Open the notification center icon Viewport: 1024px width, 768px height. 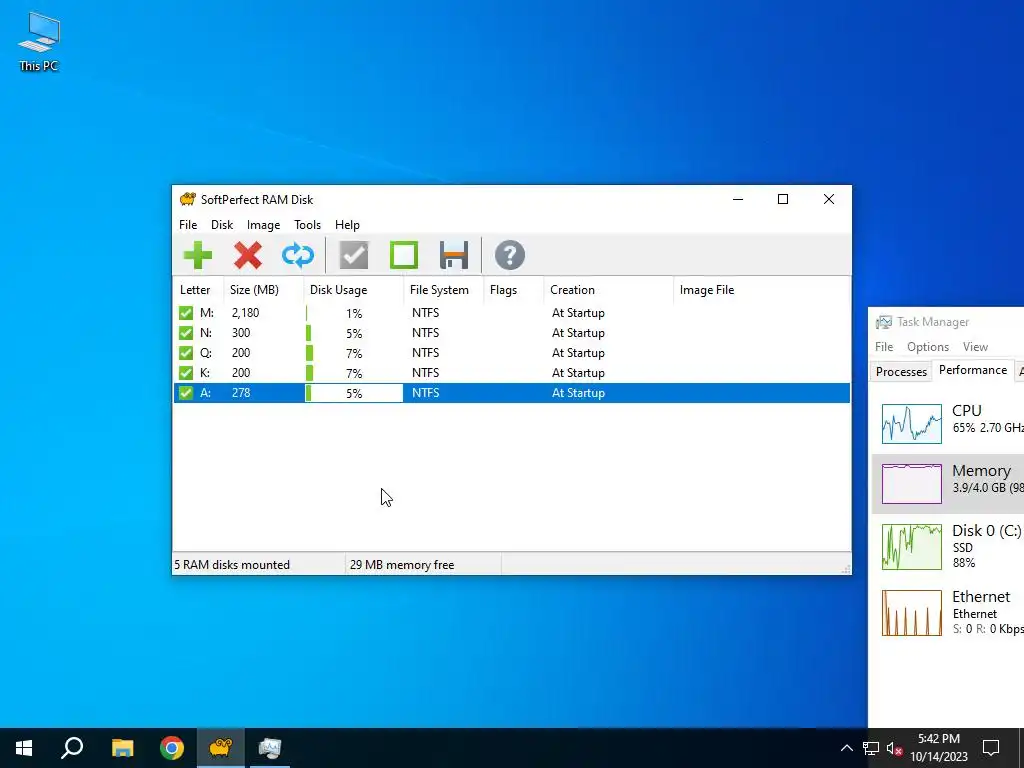[x=991, y=748]
